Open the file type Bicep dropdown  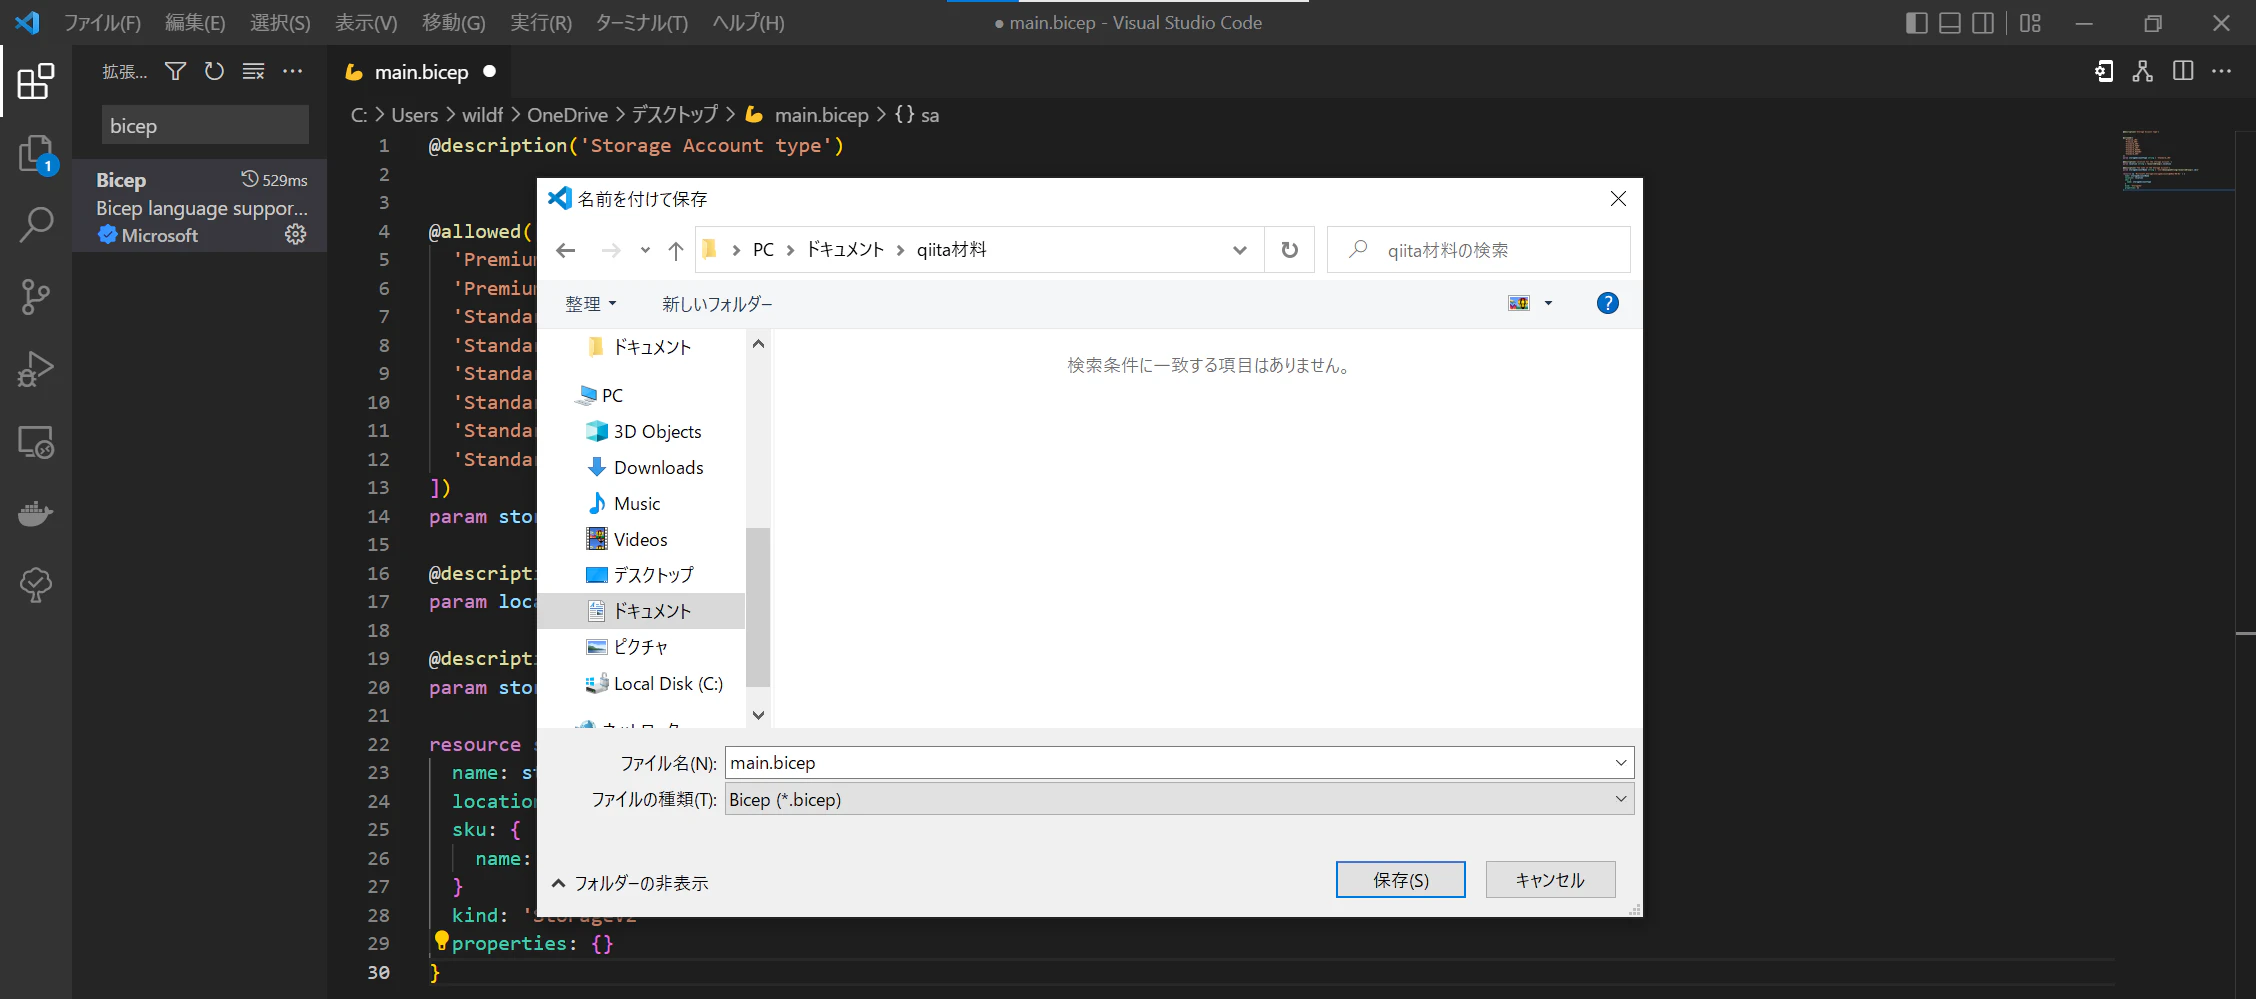(x=1179, y=799)
